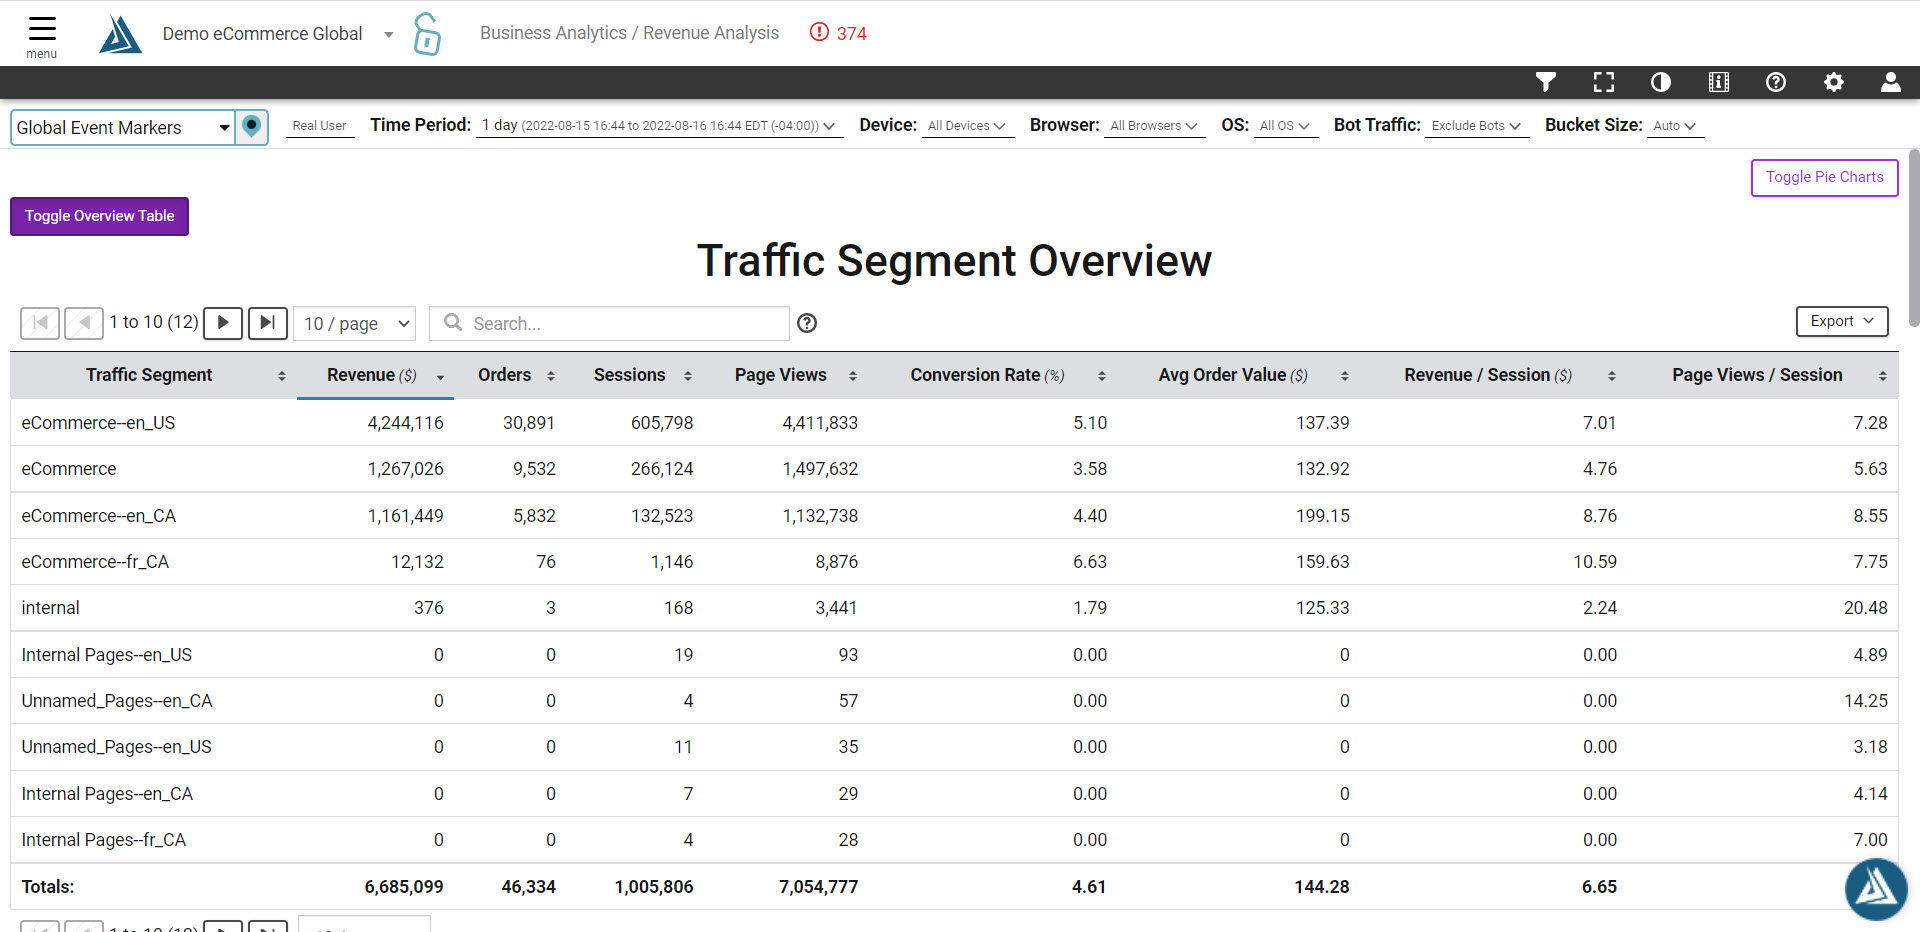This screenshot has width=1920, height=932.
Task: Go to next page of table
Action: coord(223,323)
